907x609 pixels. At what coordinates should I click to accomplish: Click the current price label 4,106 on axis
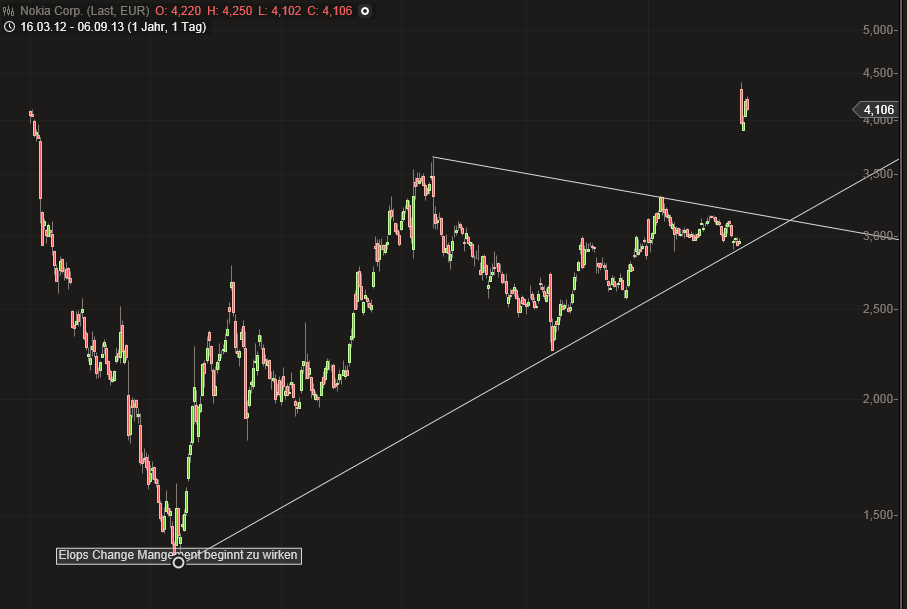pos(874,108)
